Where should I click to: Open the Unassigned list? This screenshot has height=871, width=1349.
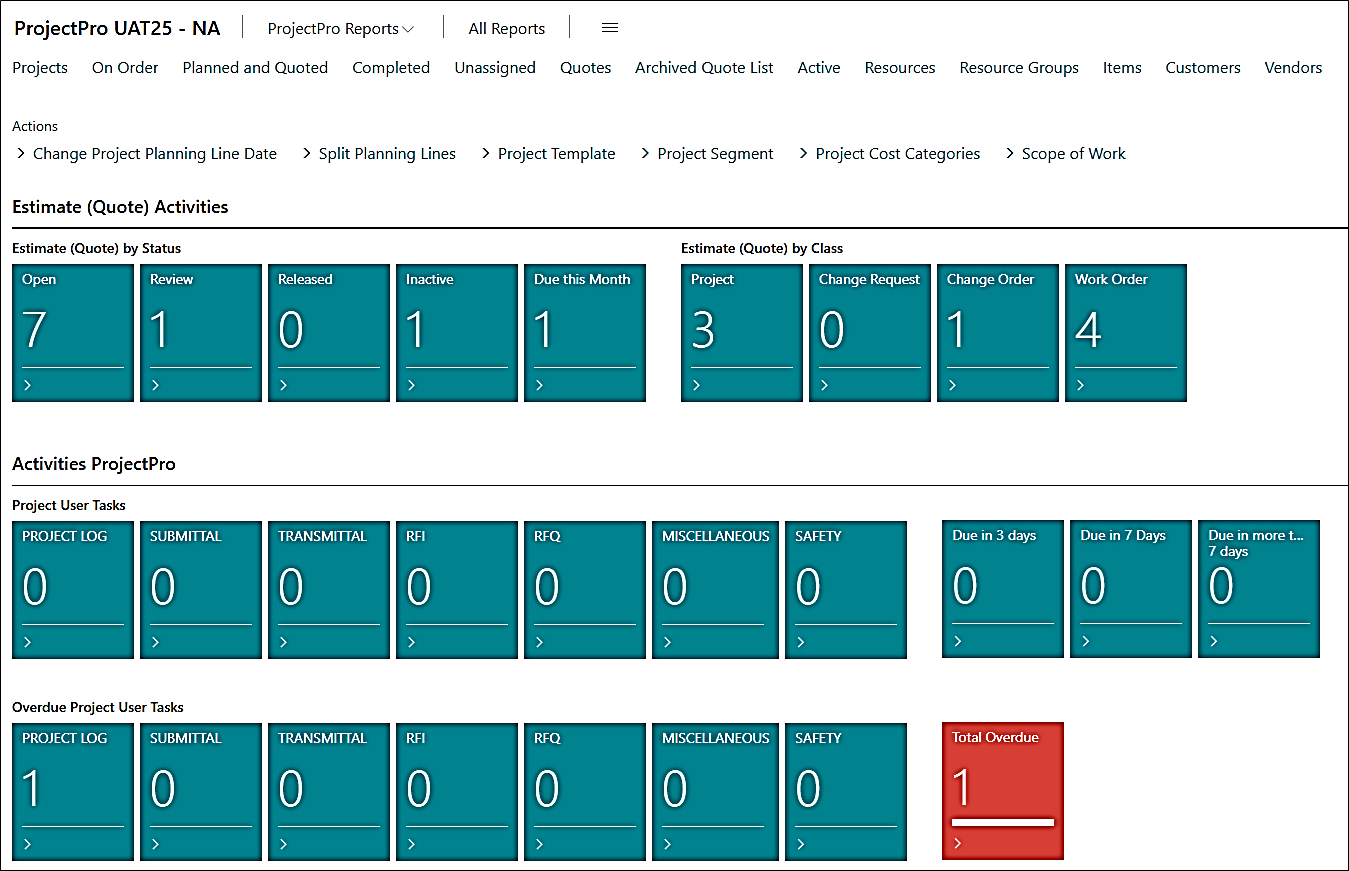495,68
